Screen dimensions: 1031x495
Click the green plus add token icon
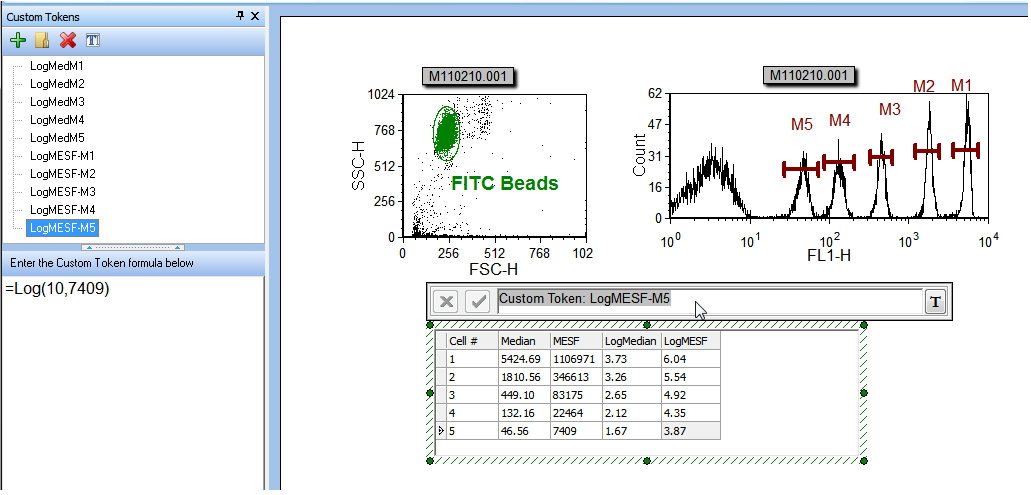[x=17, y=41]
